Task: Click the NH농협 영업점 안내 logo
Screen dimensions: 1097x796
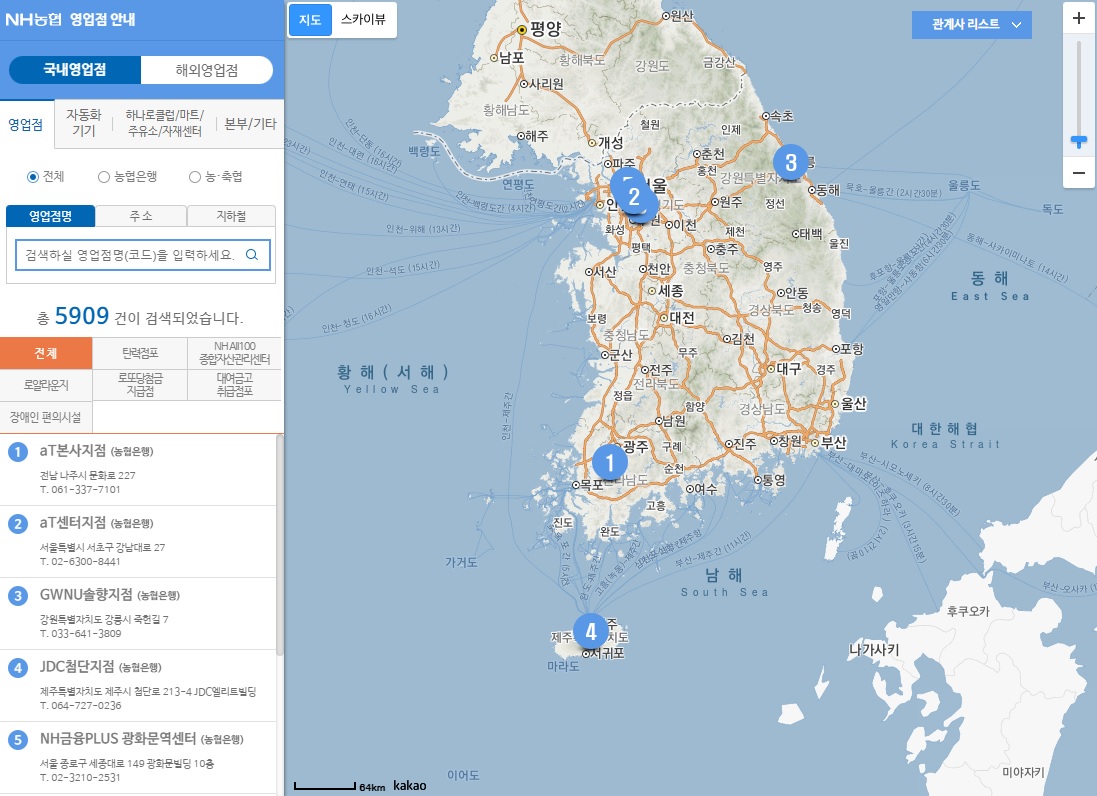Action: 70,19
